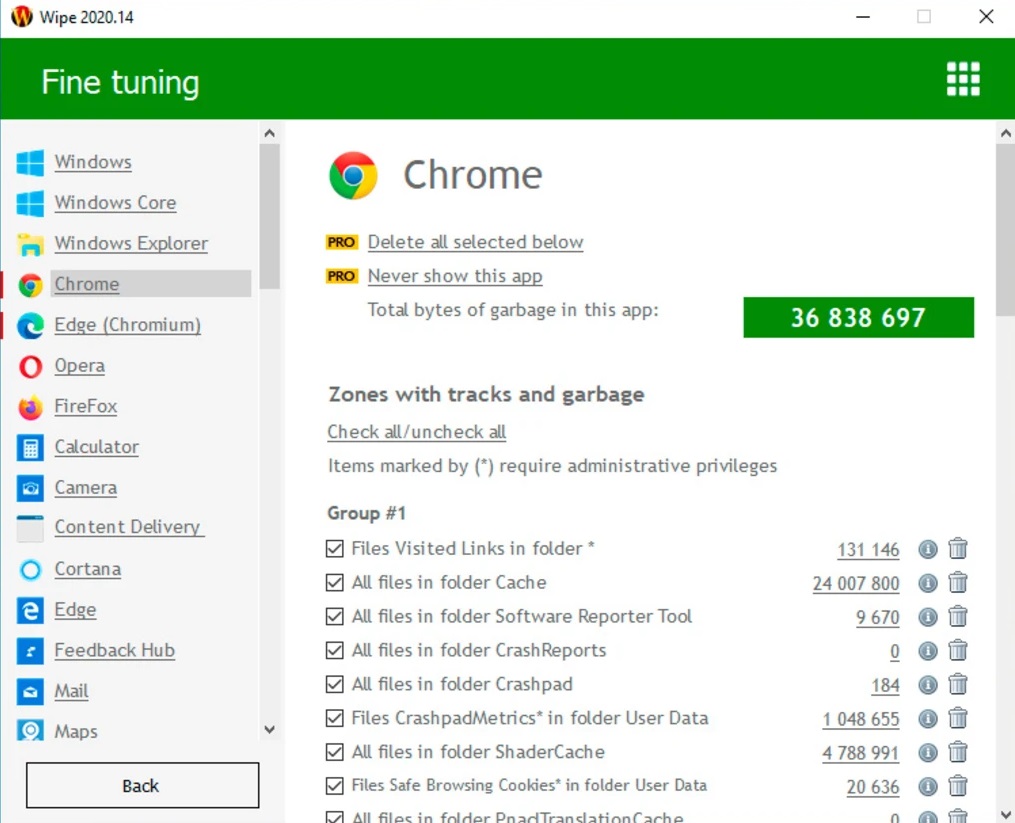Image resolution: width=1015 pixels, height=823 pixels.
Task: Click Check all/uncheck all link
Action: point(416,432)
